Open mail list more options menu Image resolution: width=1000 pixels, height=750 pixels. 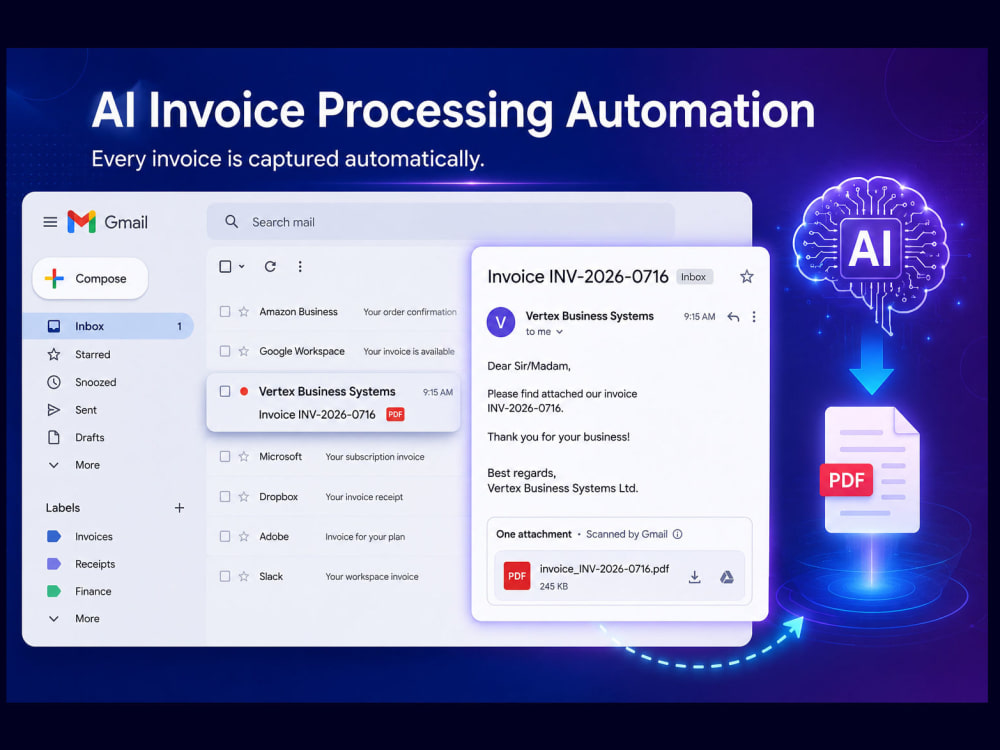(x=300, y=267)
